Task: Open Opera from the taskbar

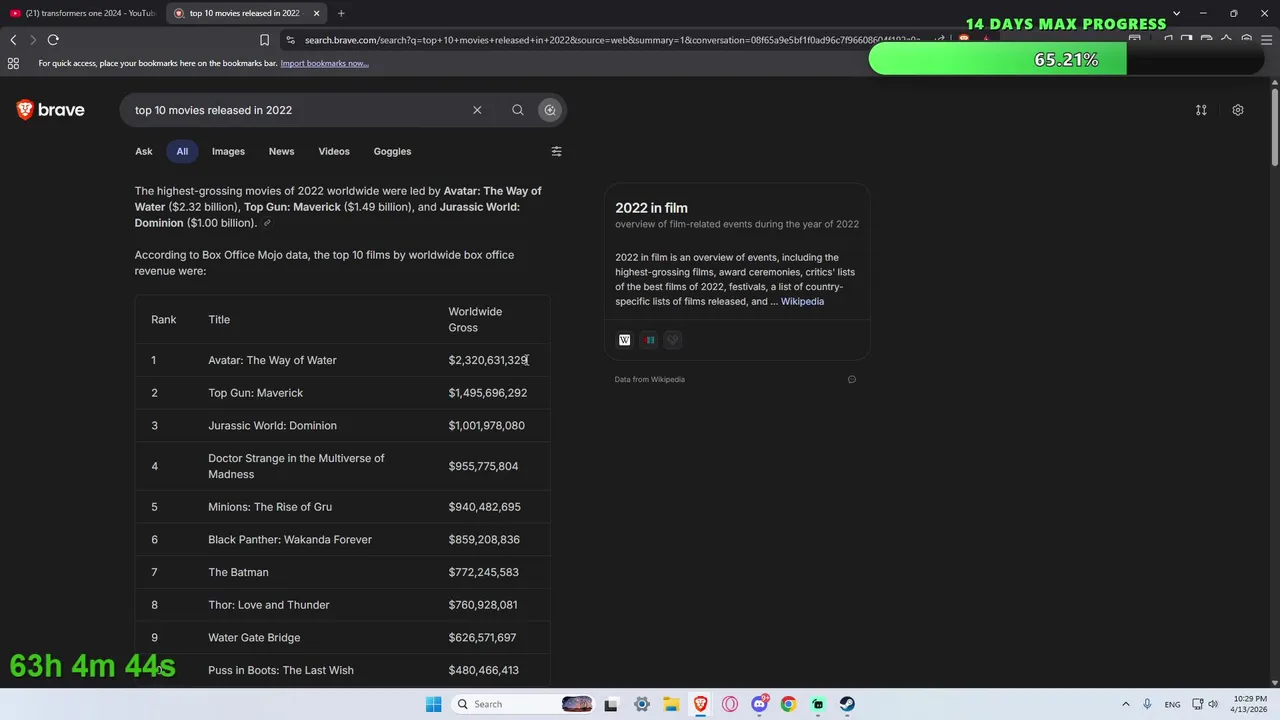Action: tap(730, 704)
